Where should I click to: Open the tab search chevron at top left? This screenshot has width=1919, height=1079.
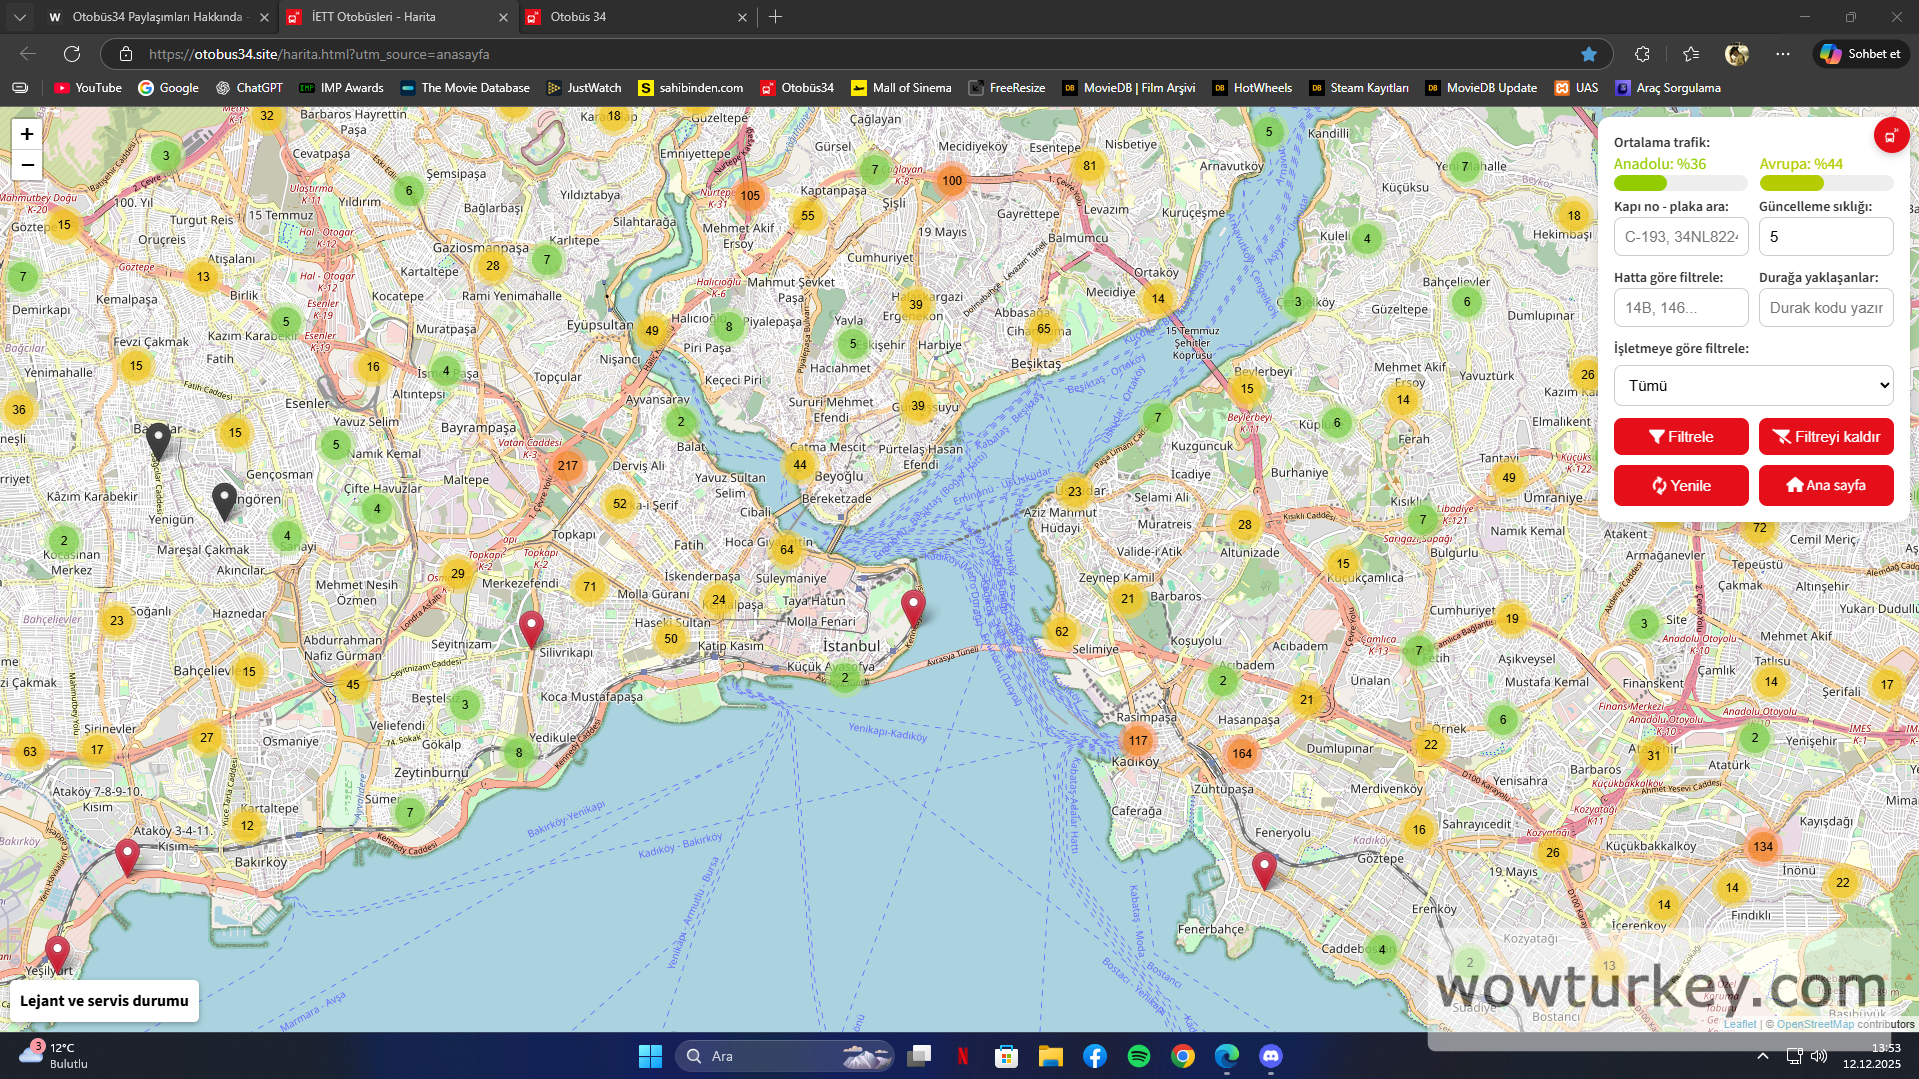pyautogui.click(x=19, y=16)
